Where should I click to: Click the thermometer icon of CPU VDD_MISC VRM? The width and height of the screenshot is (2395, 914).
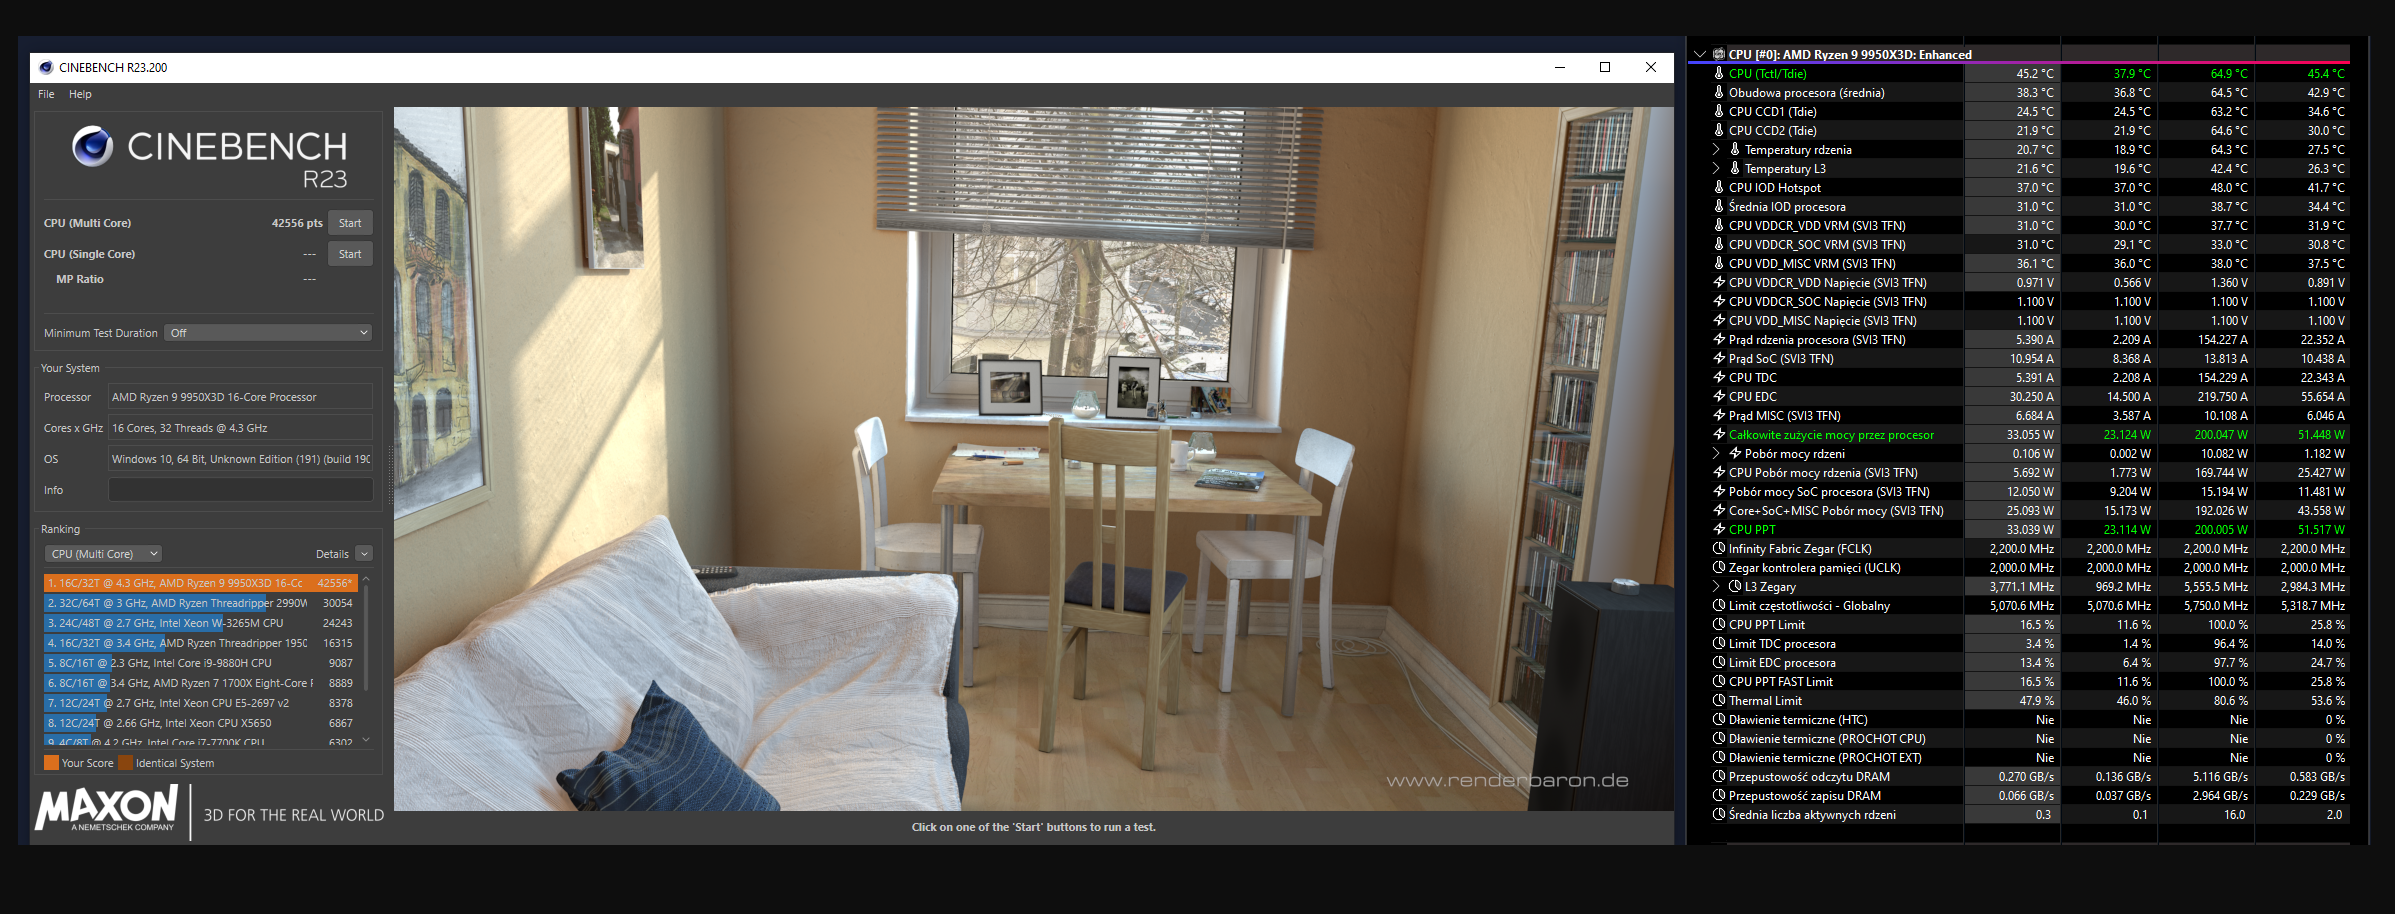tap(1719, 263)
